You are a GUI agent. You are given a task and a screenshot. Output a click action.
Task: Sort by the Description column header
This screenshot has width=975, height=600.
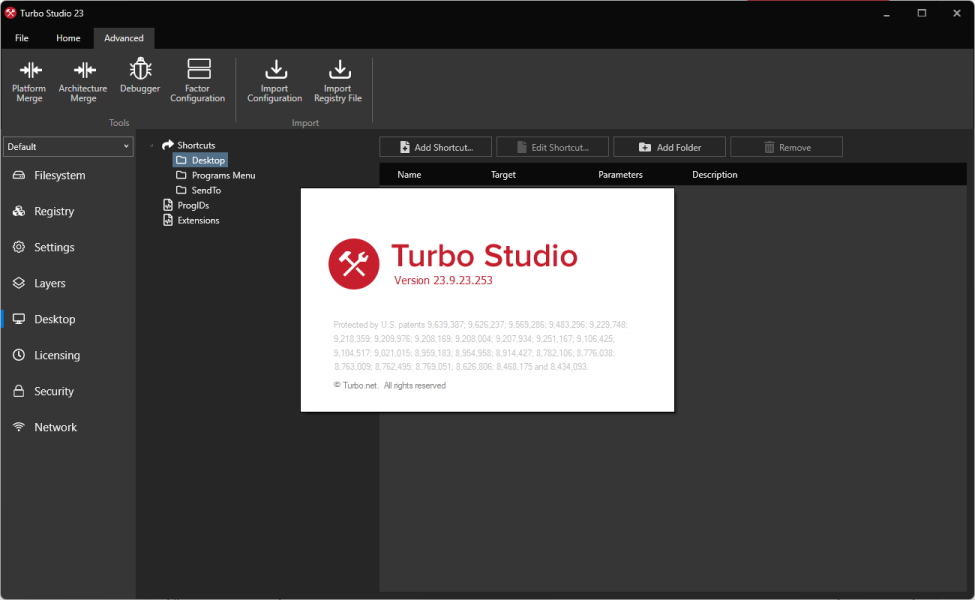pos(715,175)
